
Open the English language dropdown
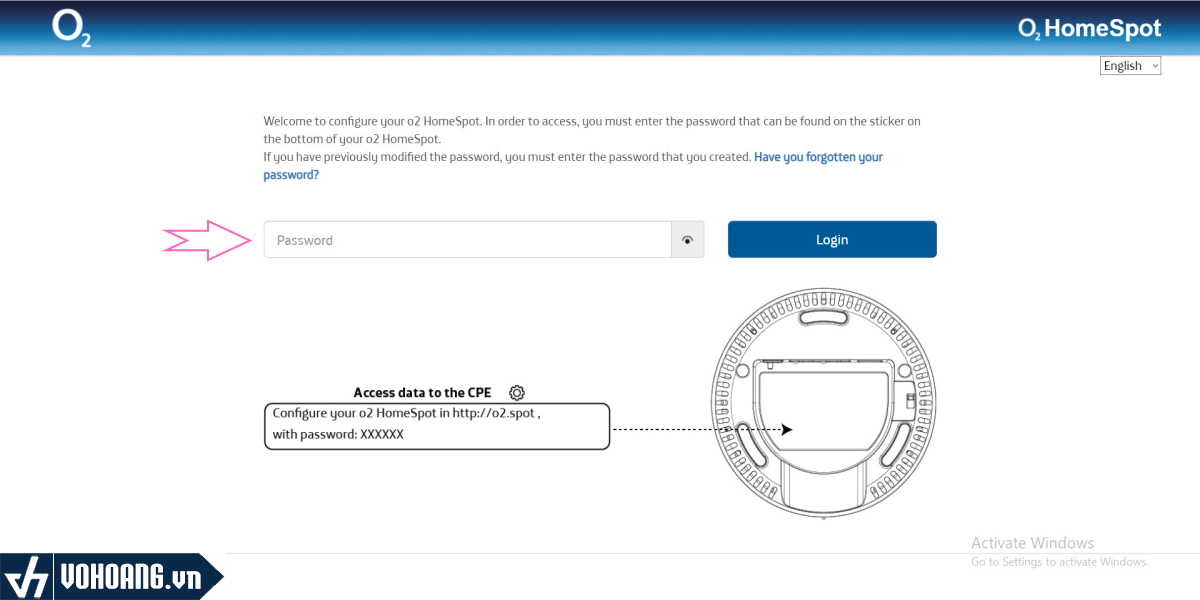1130,66
